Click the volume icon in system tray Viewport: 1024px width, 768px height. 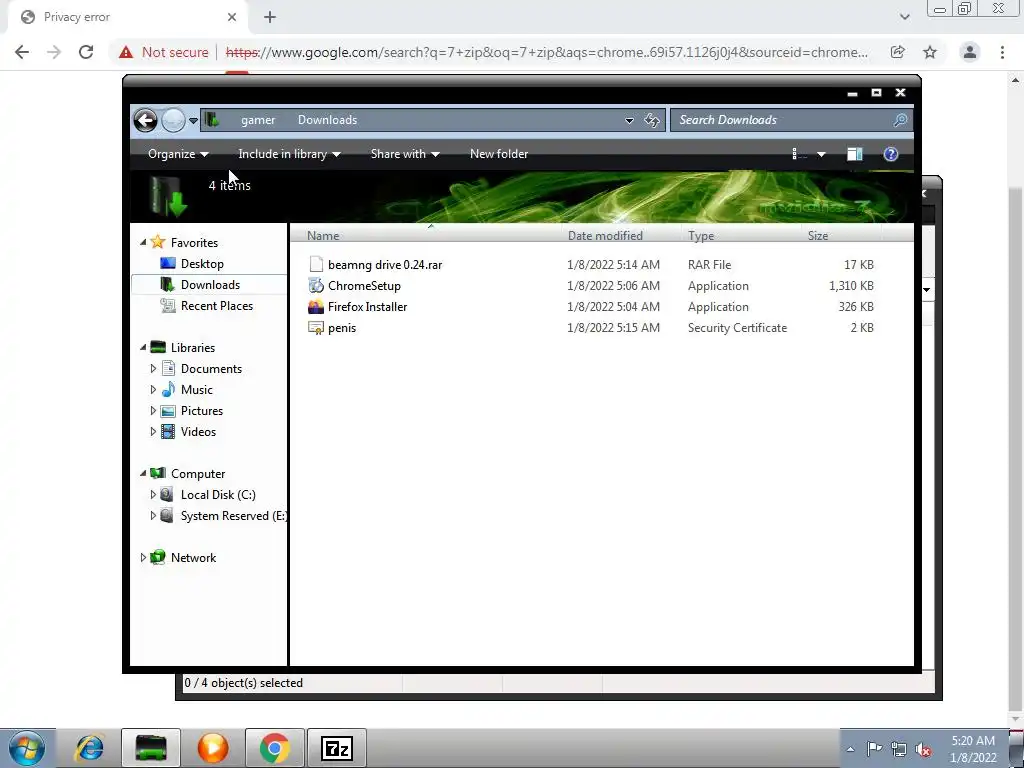pos(923,749)
